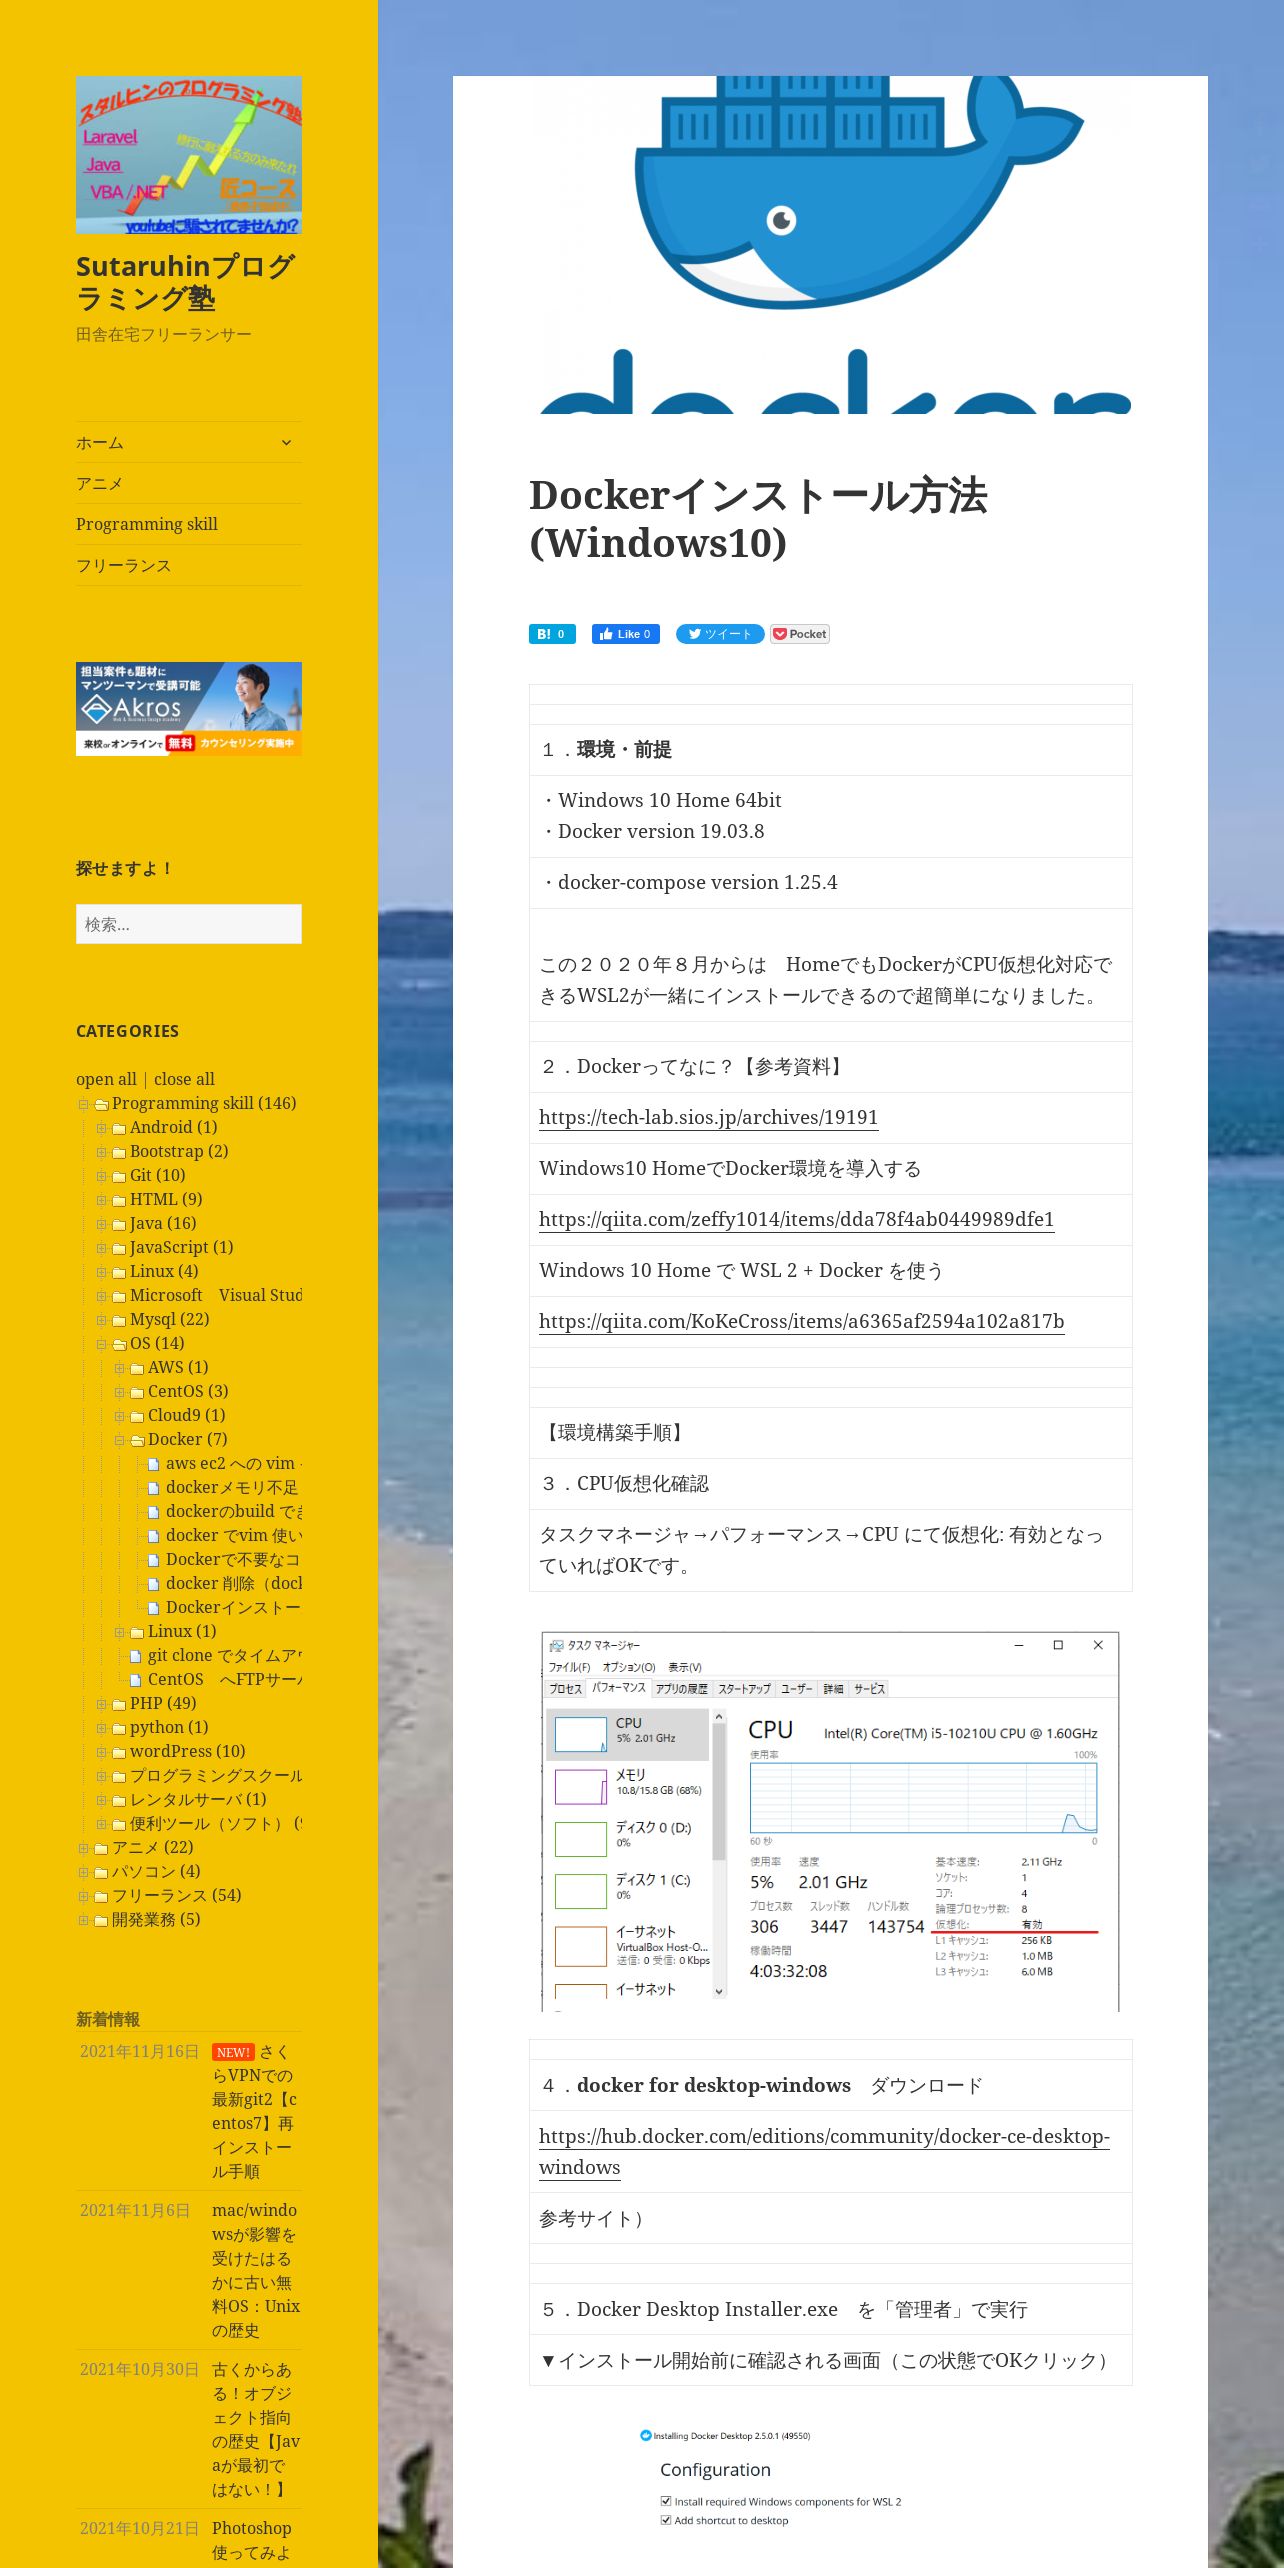
Task: Click the site logo image above the site title
Action: click(189, 155)
